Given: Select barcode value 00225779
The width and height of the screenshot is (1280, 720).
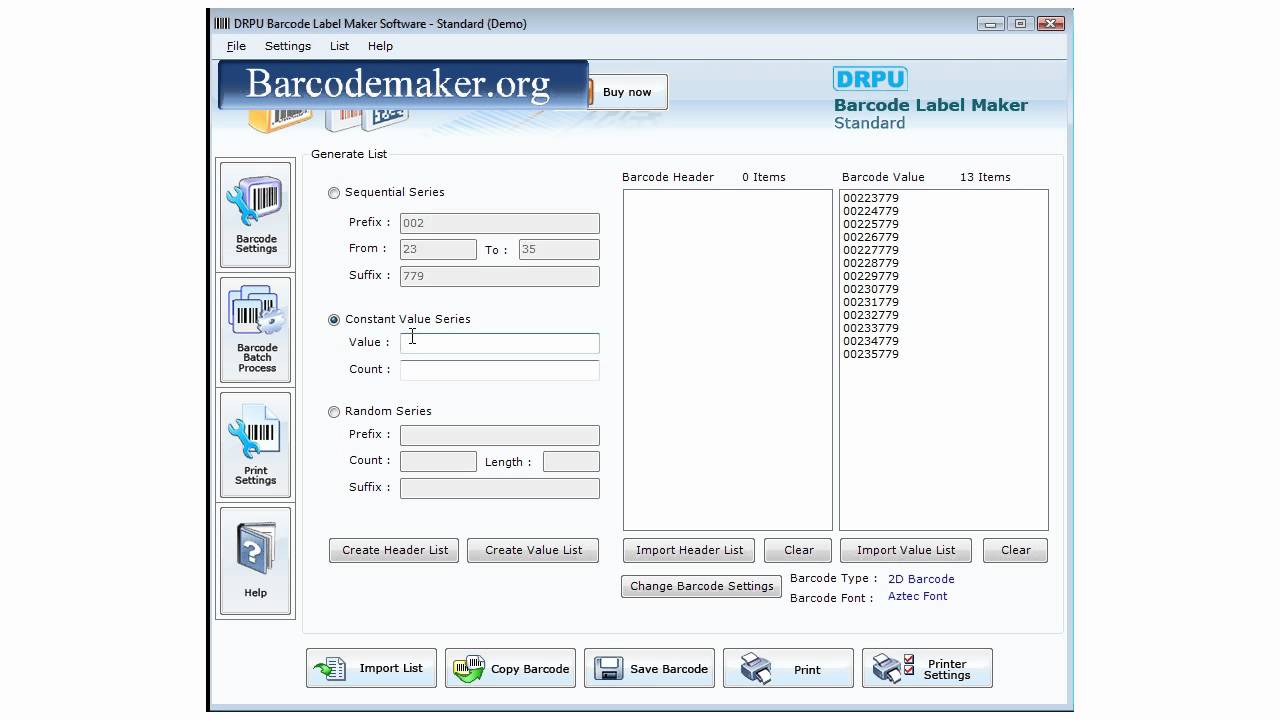Looking at the screenshot, I should (x=871, y=224).
